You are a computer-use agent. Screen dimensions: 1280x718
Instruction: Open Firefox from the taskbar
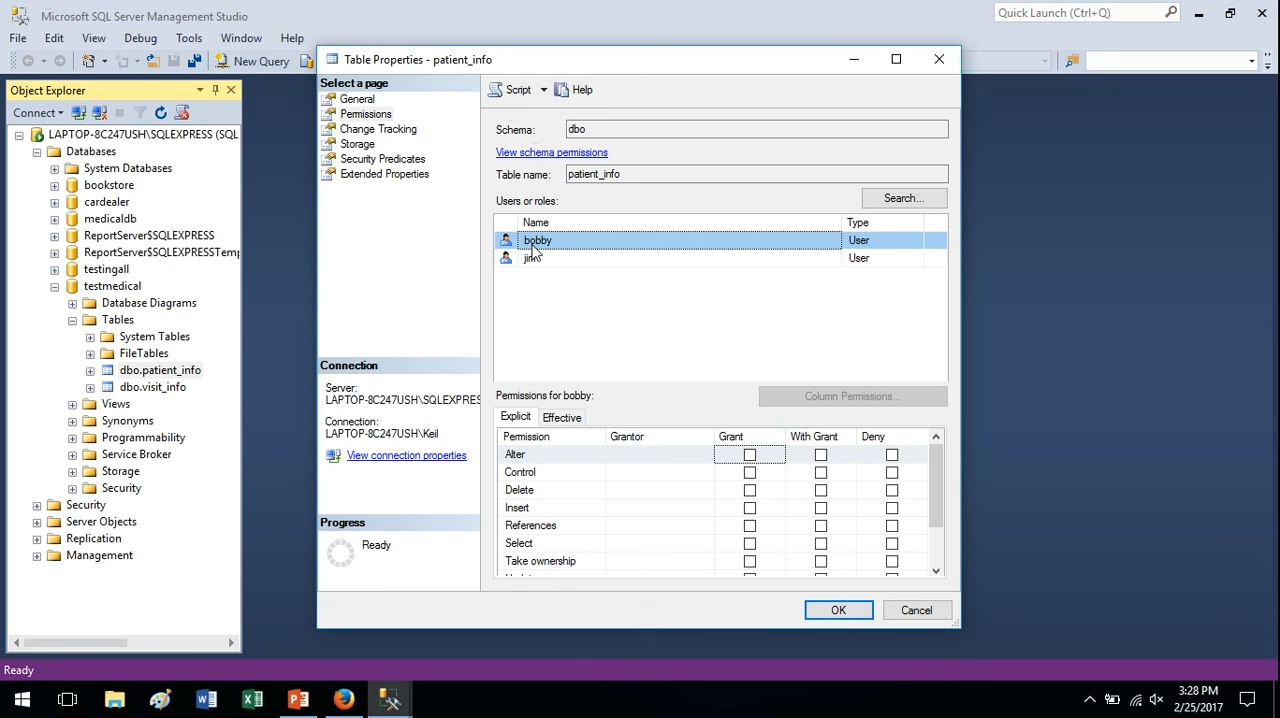click(x=343, y=699)
